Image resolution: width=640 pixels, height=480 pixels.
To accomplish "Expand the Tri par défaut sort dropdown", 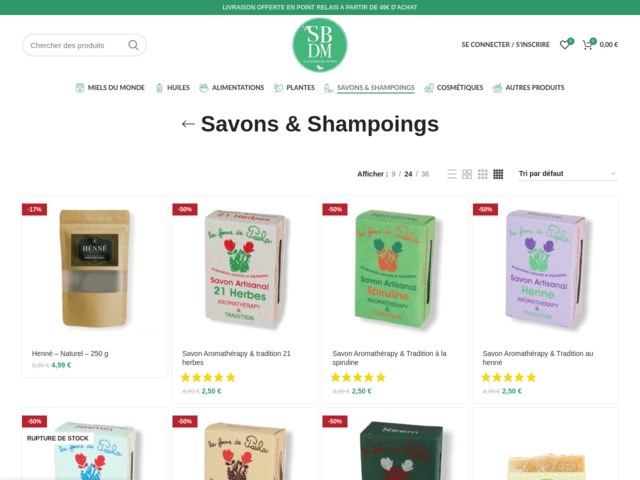I will click(568, 173).
